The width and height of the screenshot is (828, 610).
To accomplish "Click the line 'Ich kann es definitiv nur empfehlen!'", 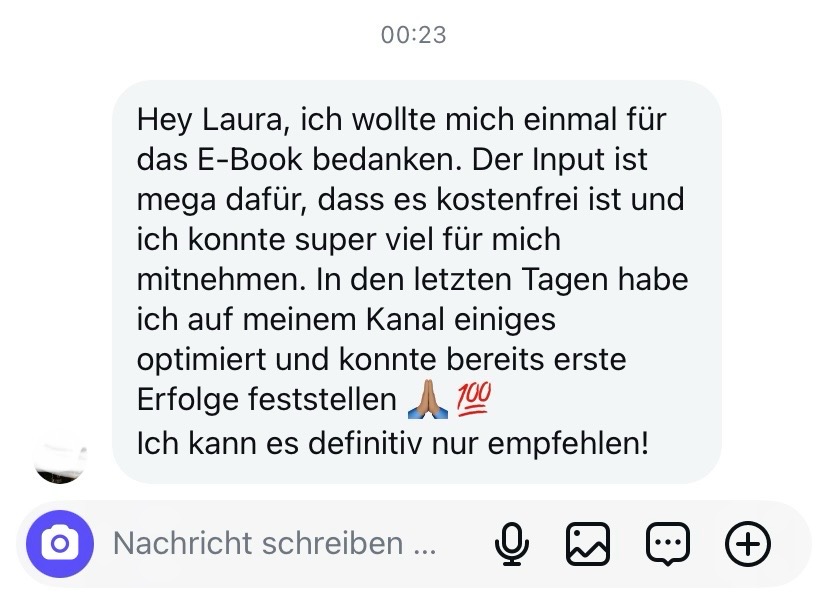I will (392, 443).
